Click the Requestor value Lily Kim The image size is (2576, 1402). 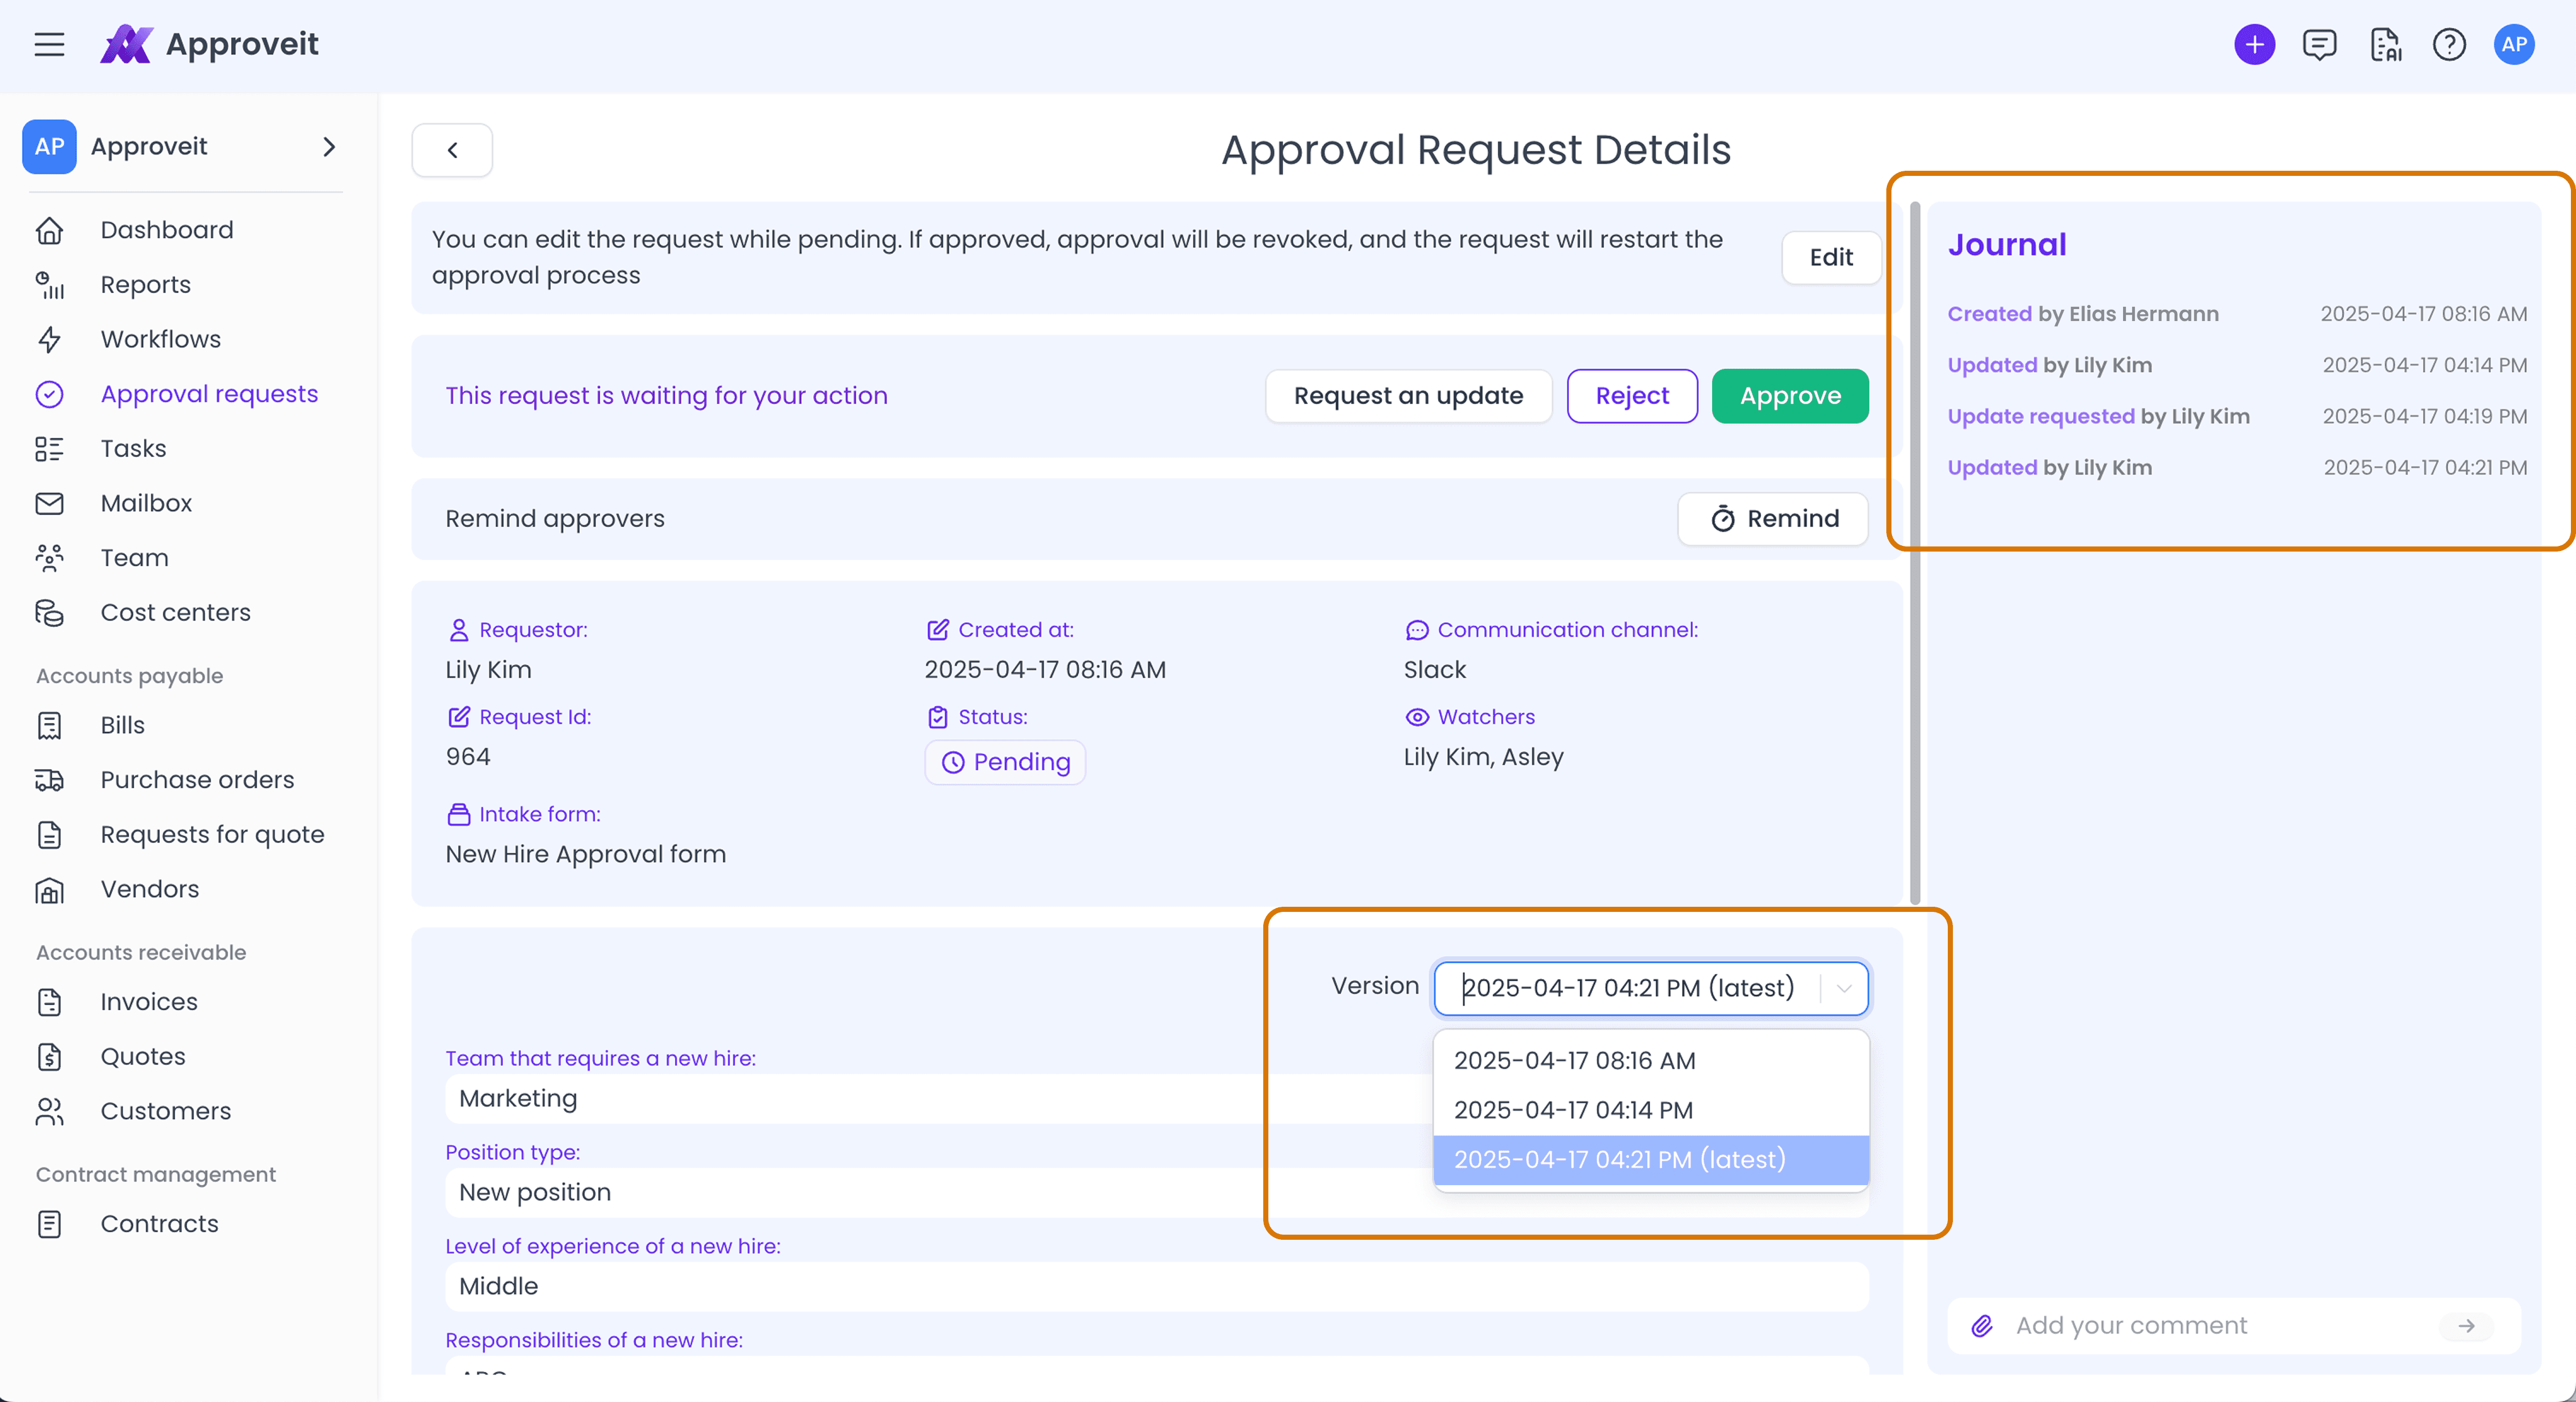(x=488, y=670)
